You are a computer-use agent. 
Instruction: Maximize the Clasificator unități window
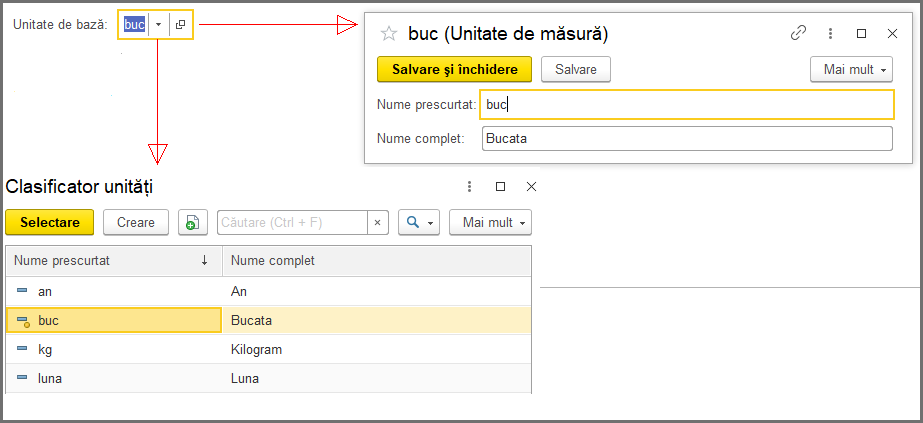click(500, 186)
